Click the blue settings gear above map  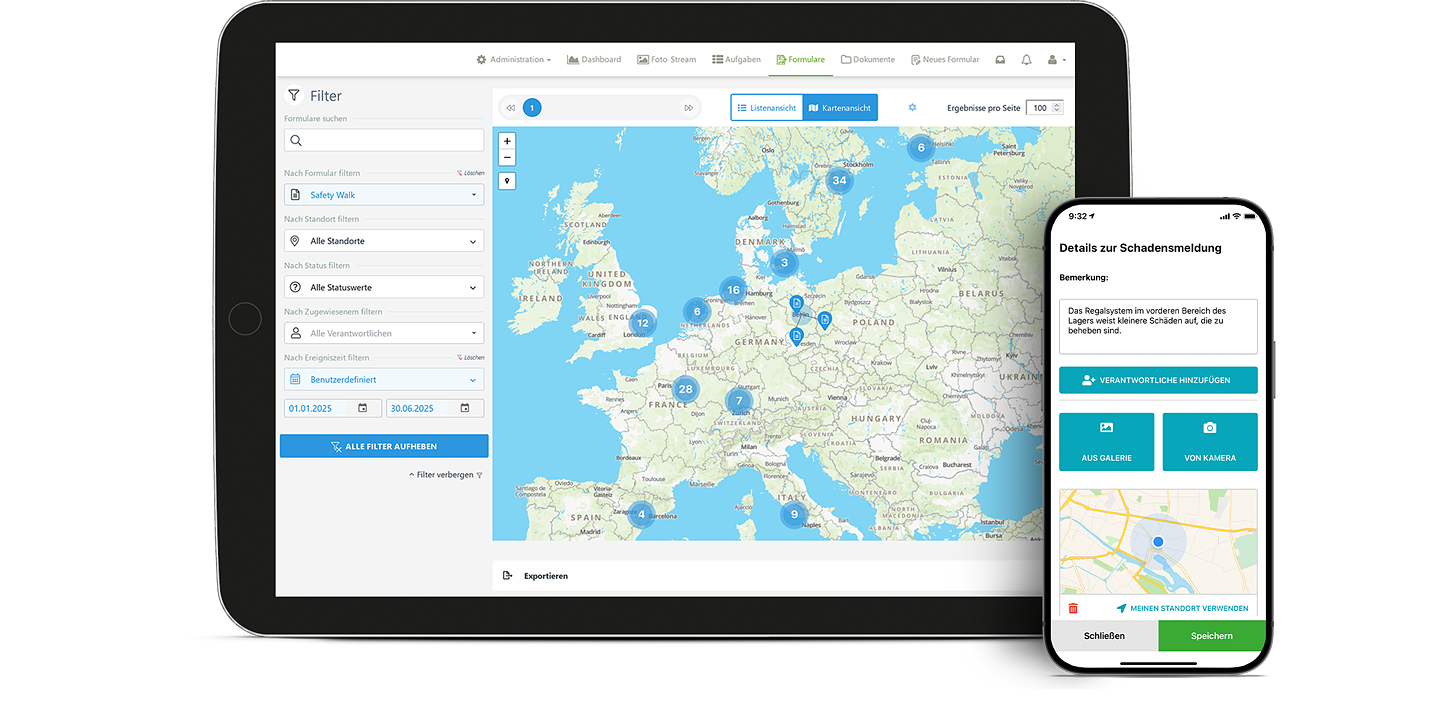(x=912, y=107)
